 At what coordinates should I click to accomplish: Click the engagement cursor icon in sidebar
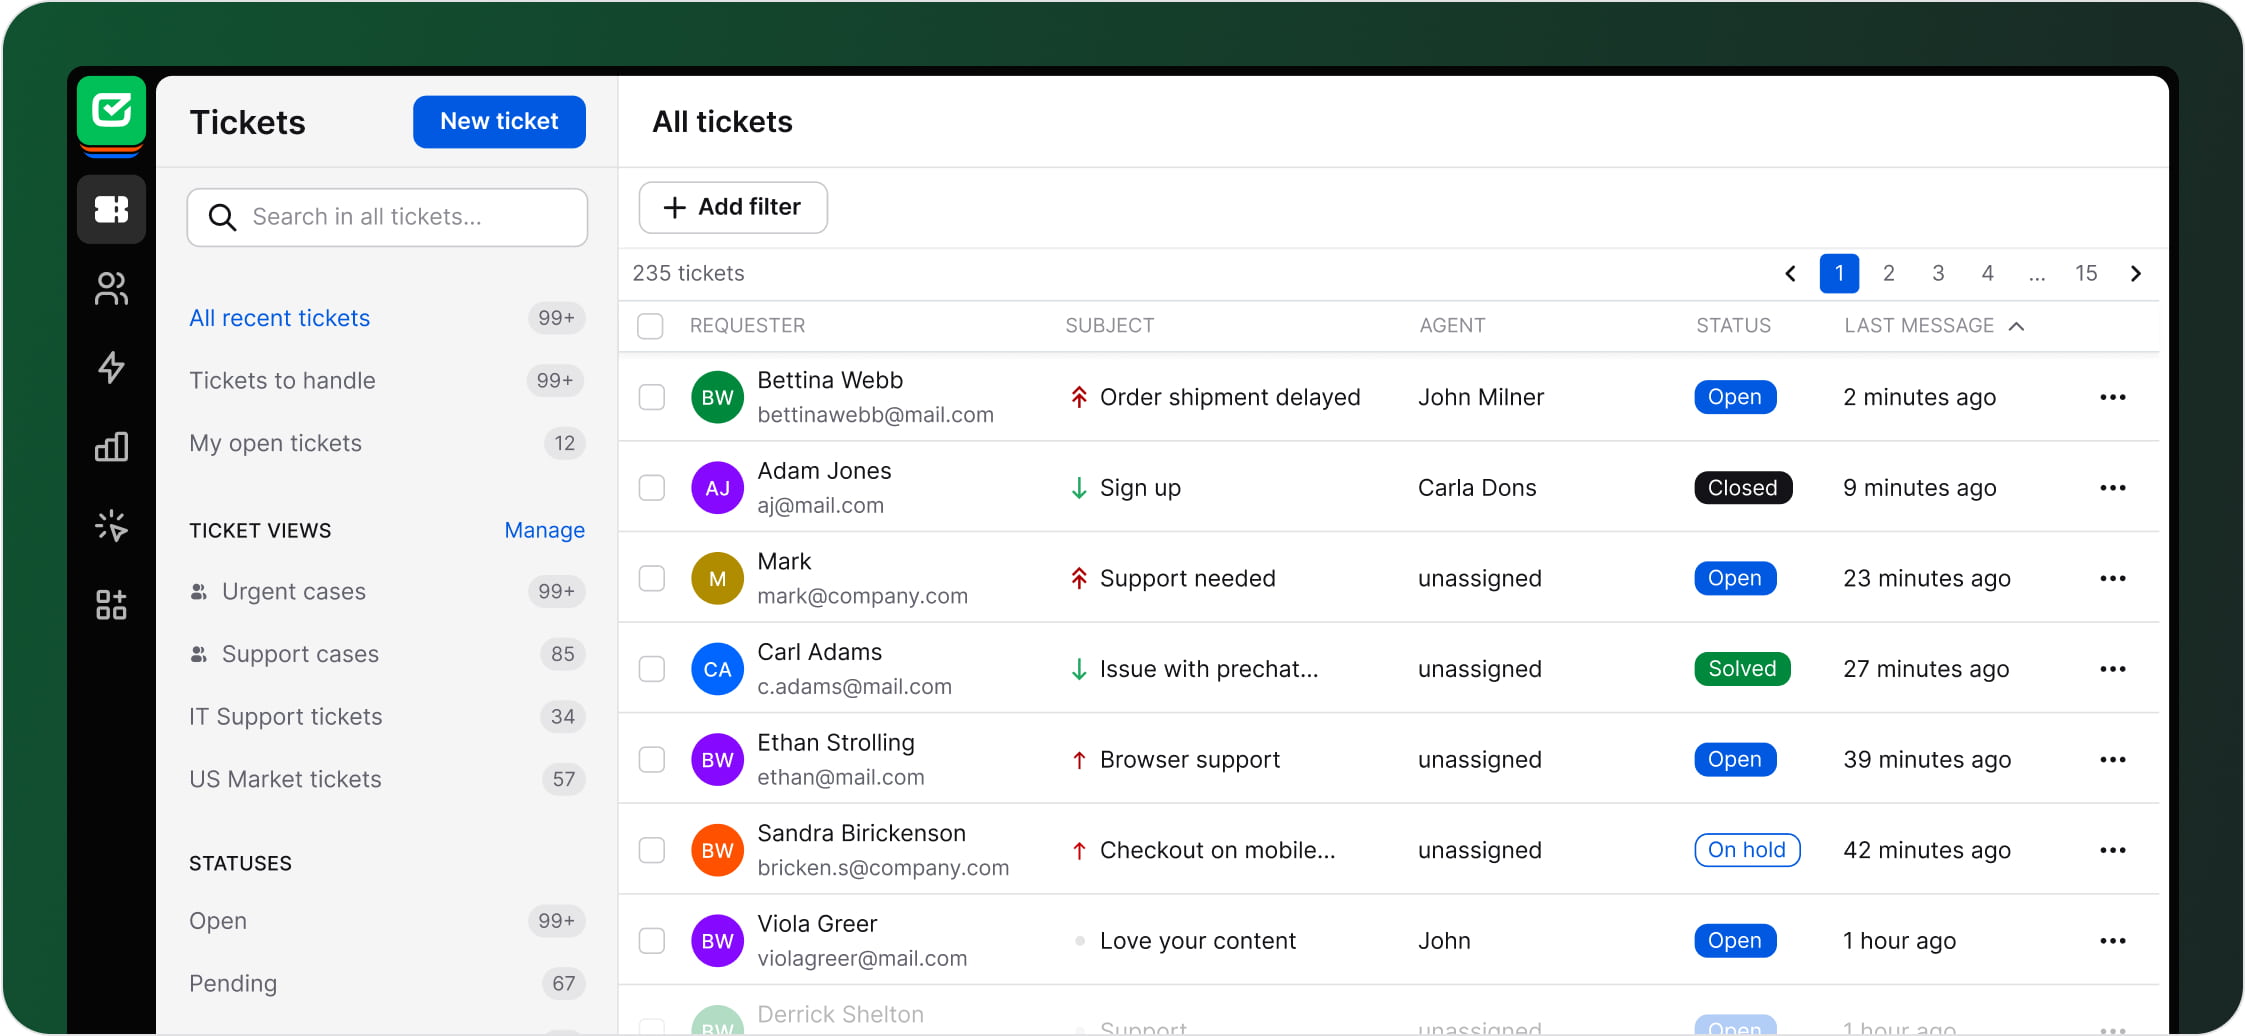point(111,525)
